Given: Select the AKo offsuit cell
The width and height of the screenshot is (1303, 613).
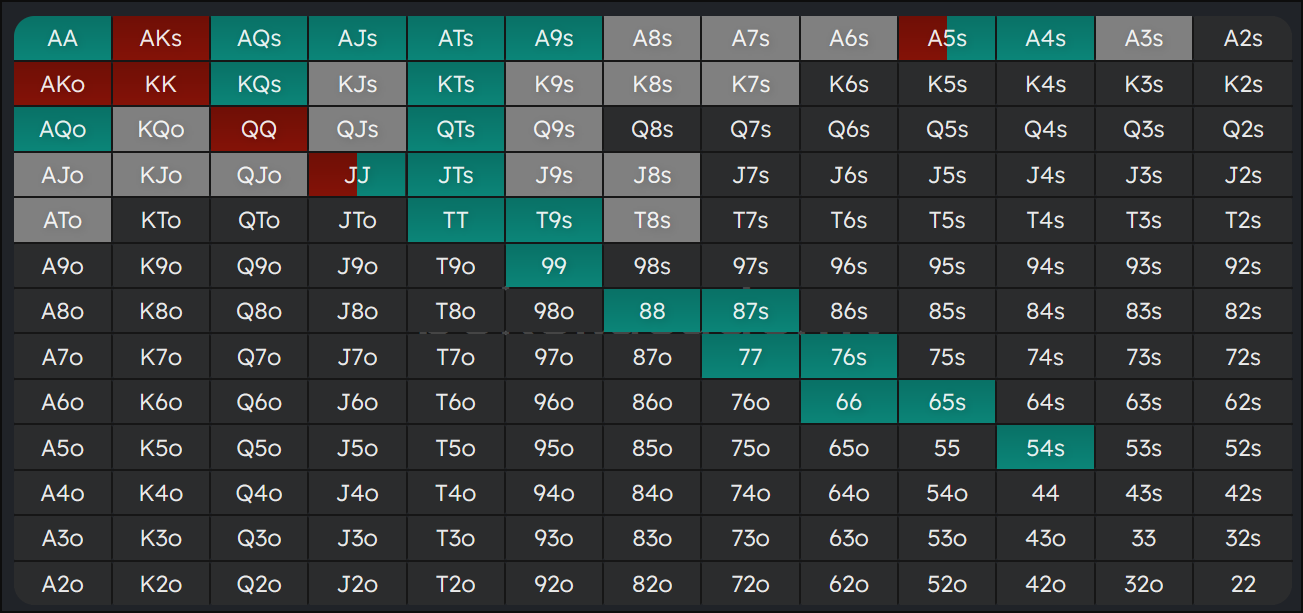Looking at the screenshot, I should (62, 84).
